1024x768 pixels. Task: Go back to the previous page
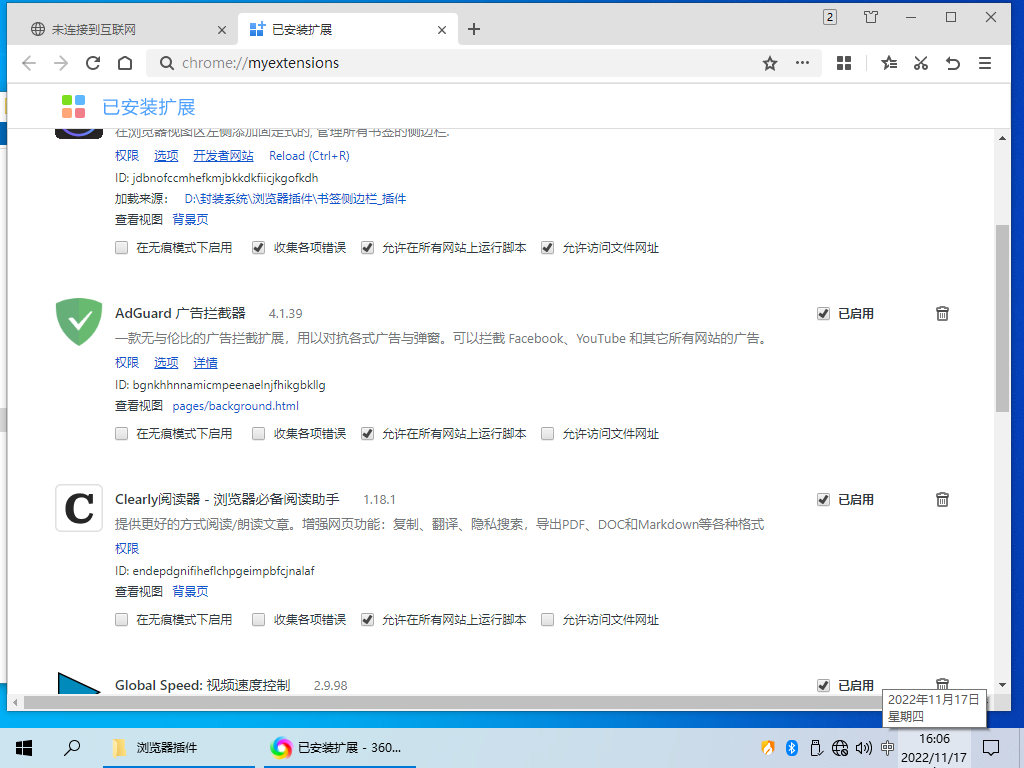(x=29, y=63)
